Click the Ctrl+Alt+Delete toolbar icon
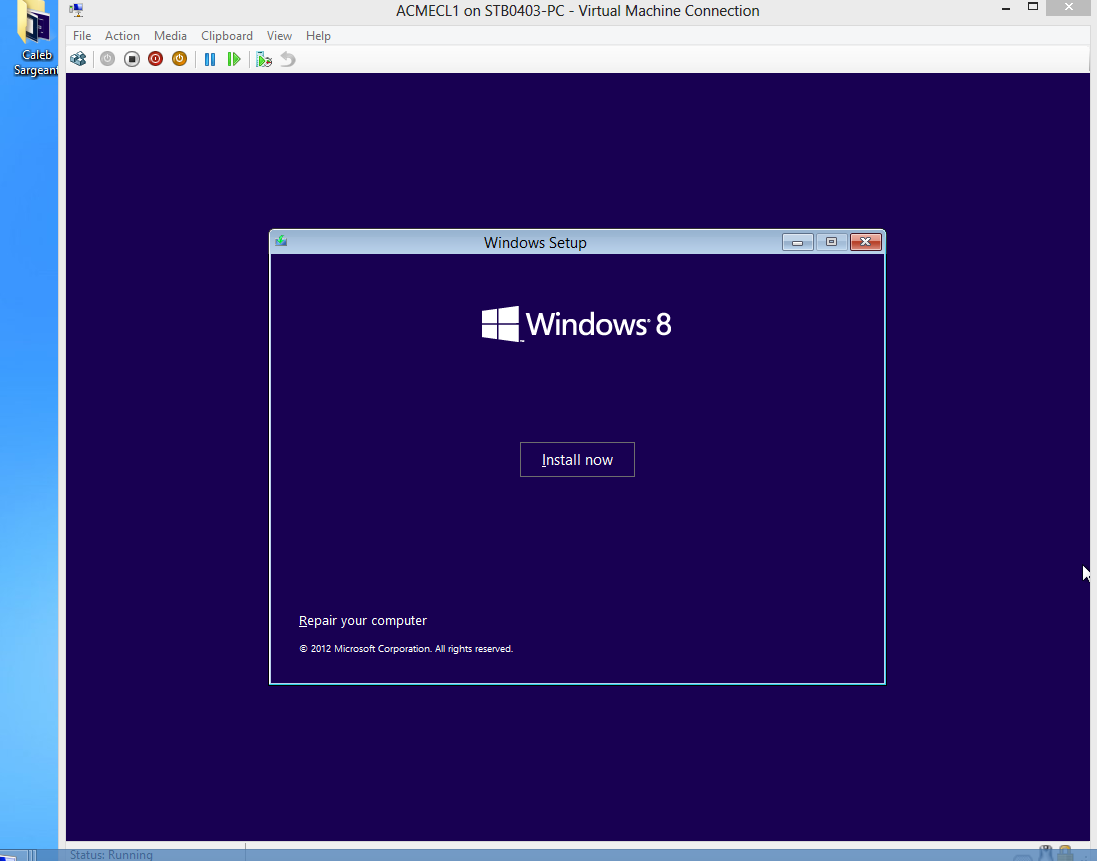The height and width of the screenshot is (861, 1097). point(78,59)
